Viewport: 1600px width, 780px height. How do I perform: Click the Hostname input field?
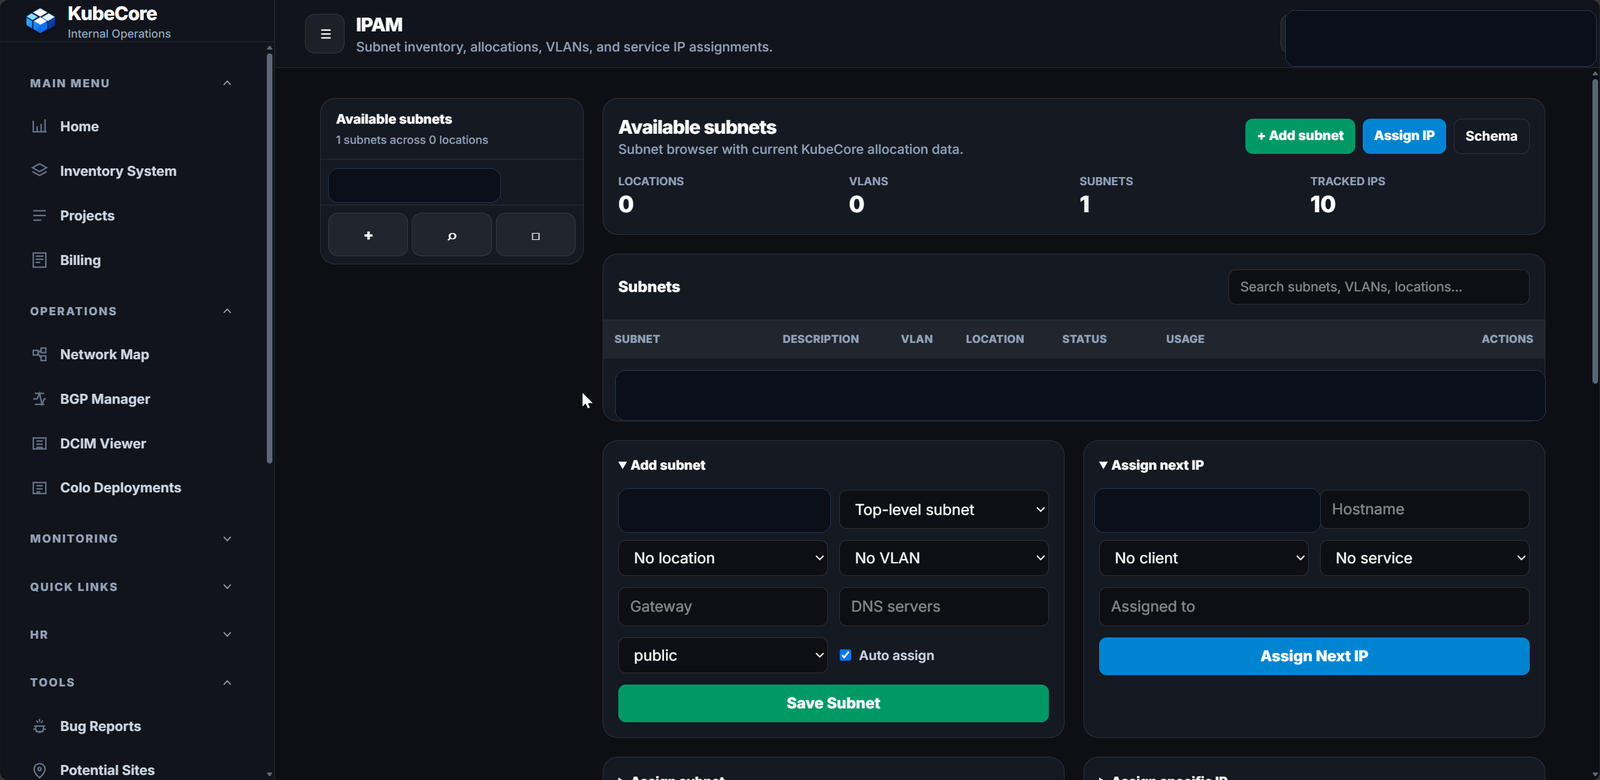pyautogui.click(x=1425, y=509)
